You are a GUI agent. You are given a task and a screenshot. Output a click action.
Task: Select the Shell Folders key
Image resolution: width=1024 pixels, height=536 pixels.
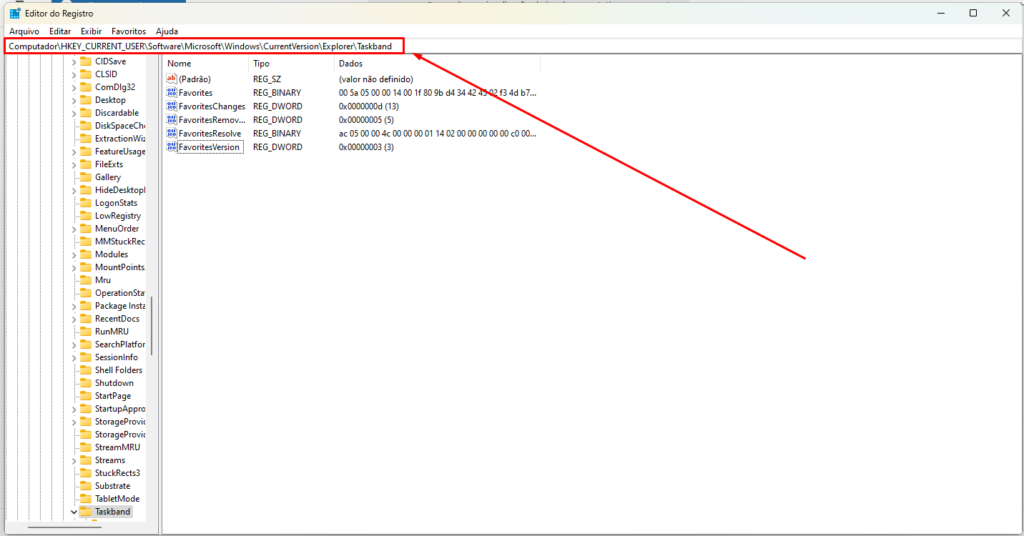click(x=118, y=370)
